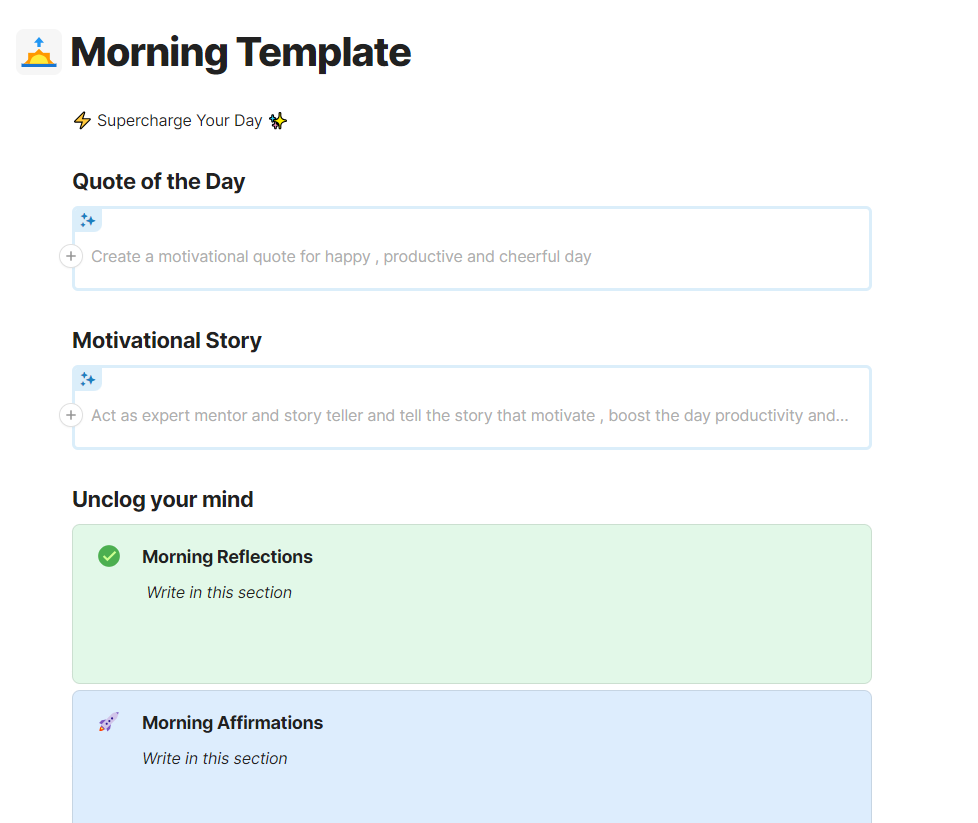The image size is (978, 823).
Task: Click the AI sparkle icon on Motivational Story block
Action: click(x=88, y=378)
